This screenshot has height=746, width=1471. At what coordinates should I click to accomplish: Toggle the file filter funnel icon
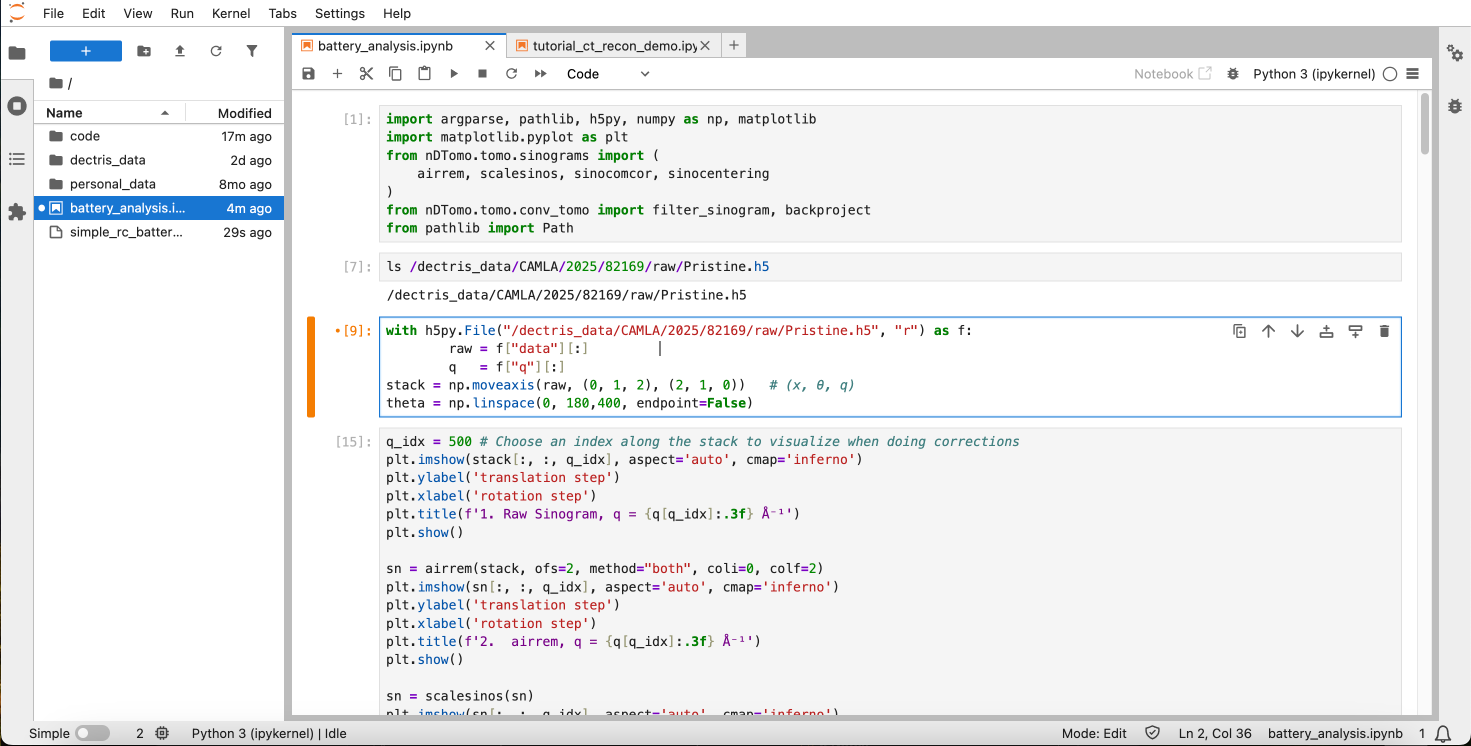coord(252,51)
